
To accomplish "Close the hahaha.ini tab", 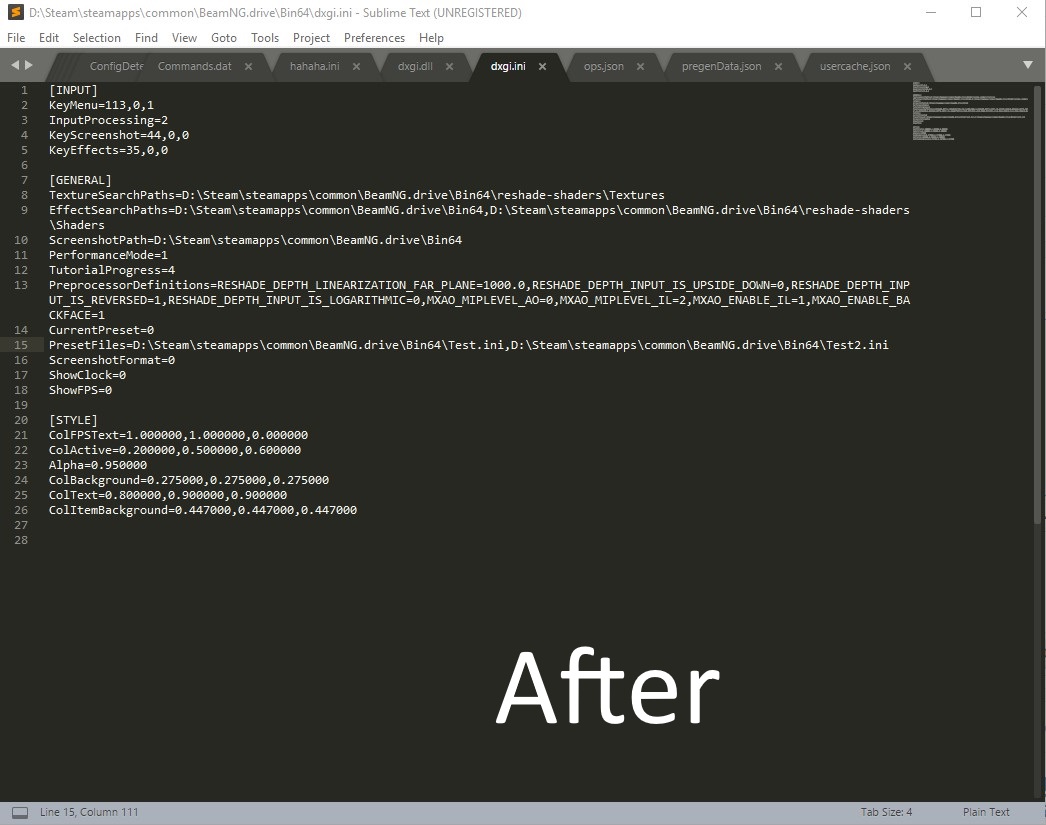I will coord(356,66).
